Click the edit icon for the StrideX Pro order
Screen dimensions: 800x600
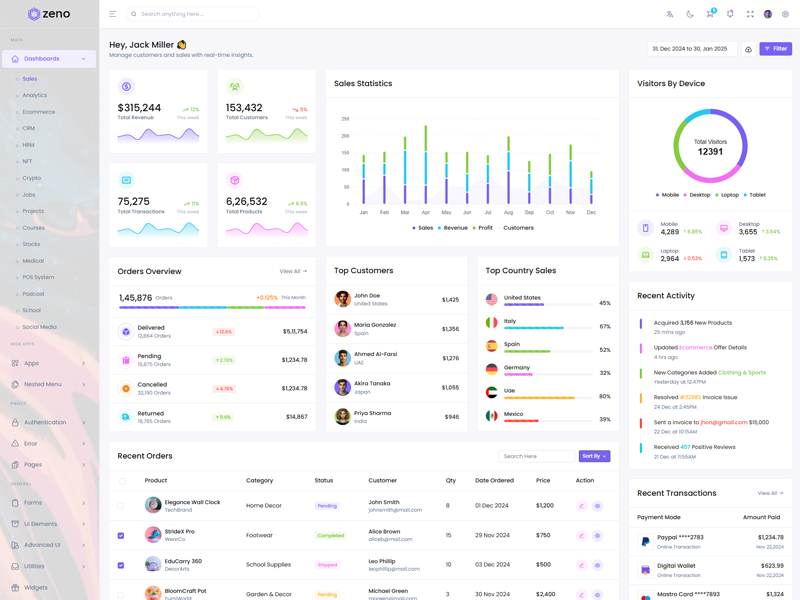point(581,535)
